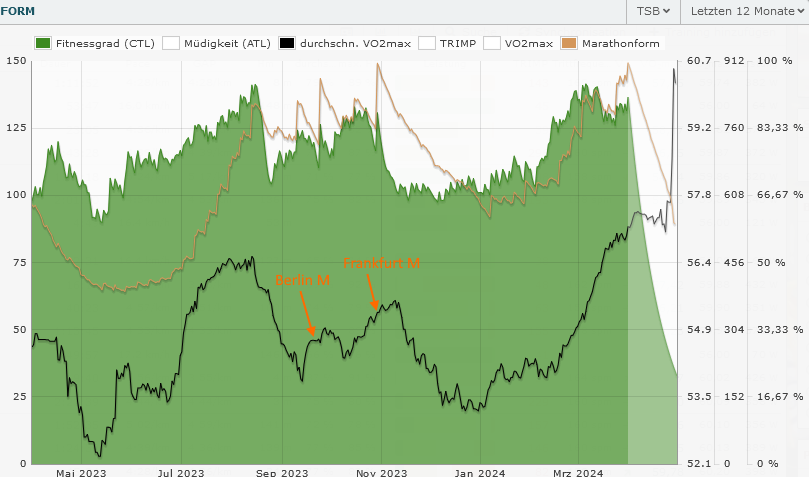Click the black box beside durchschn. VO2max
Viewport: 809px width, 477px height.
pyautogui.click(x=287, y=44)
